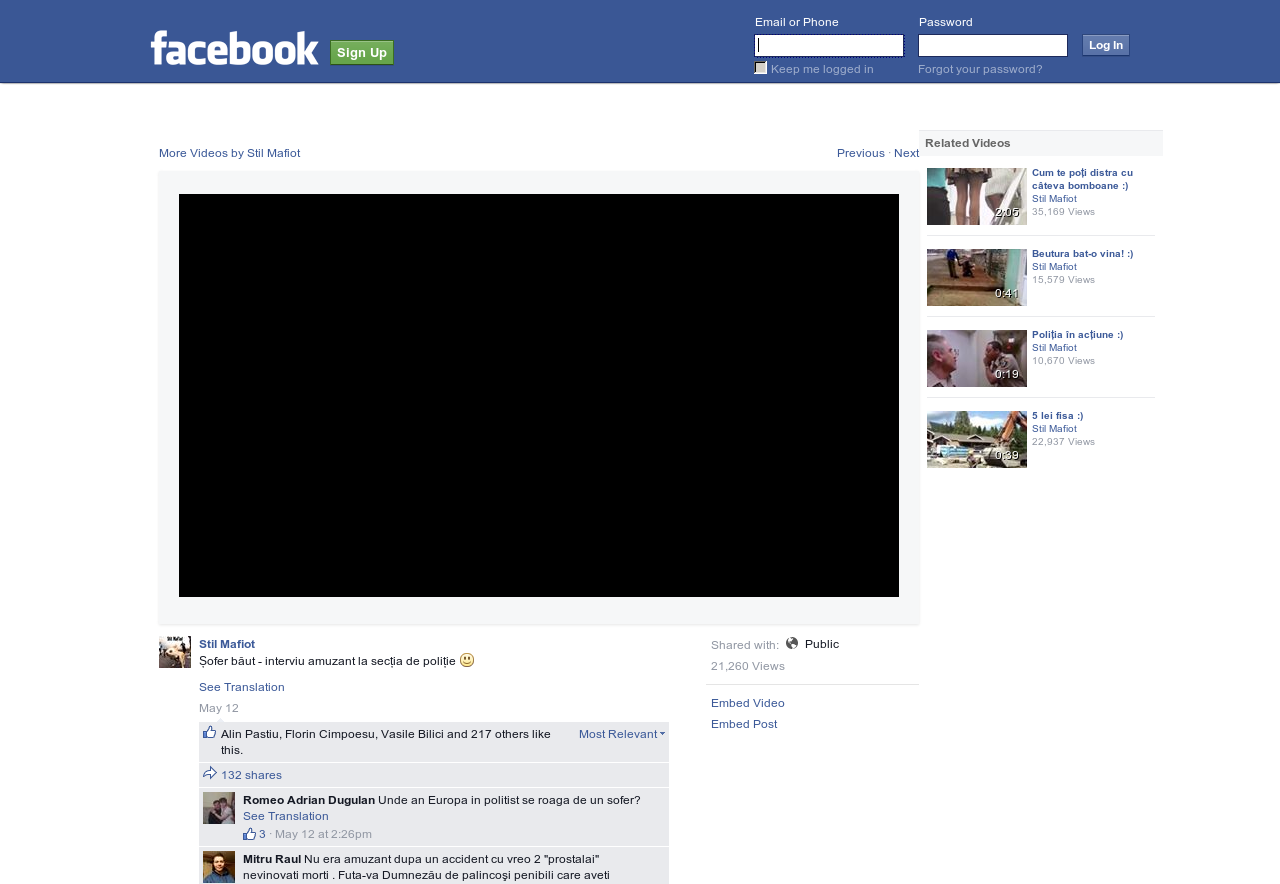Click 15,579 Views text
The height and width of the screenshot is (884, 1280).
pos(1064,280)
